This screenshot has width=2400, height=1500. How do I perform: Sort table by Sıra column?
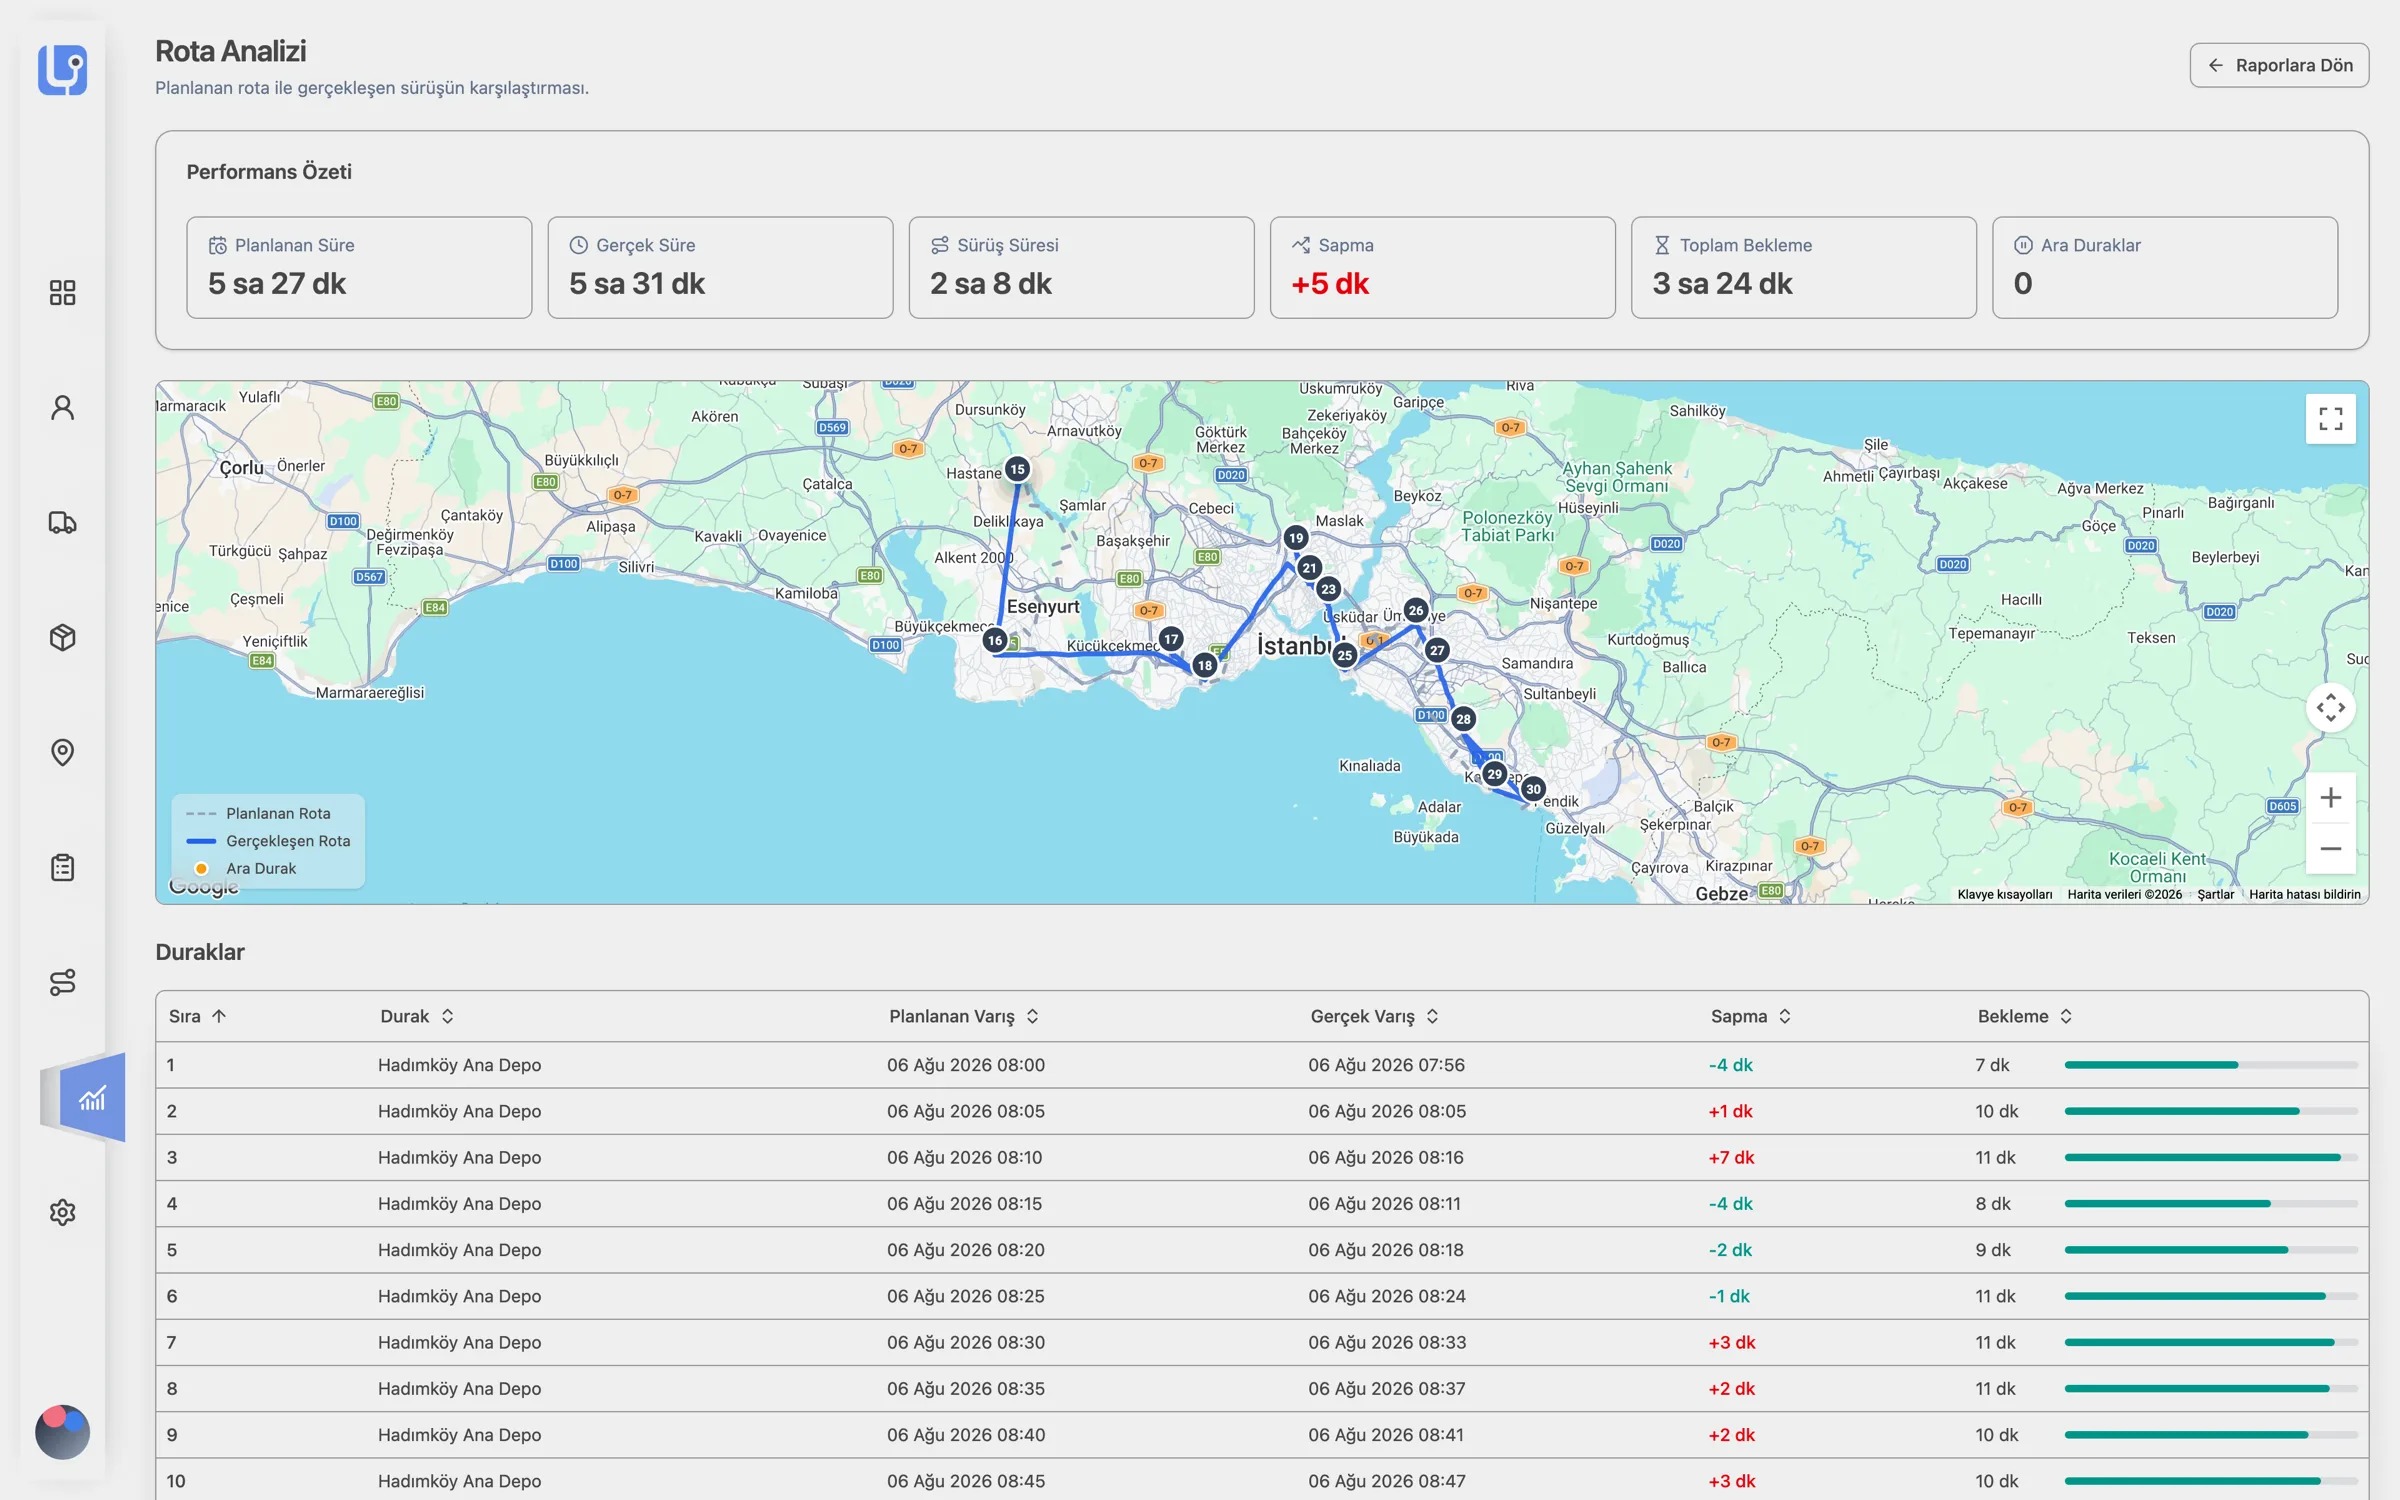pos(198,1016)
